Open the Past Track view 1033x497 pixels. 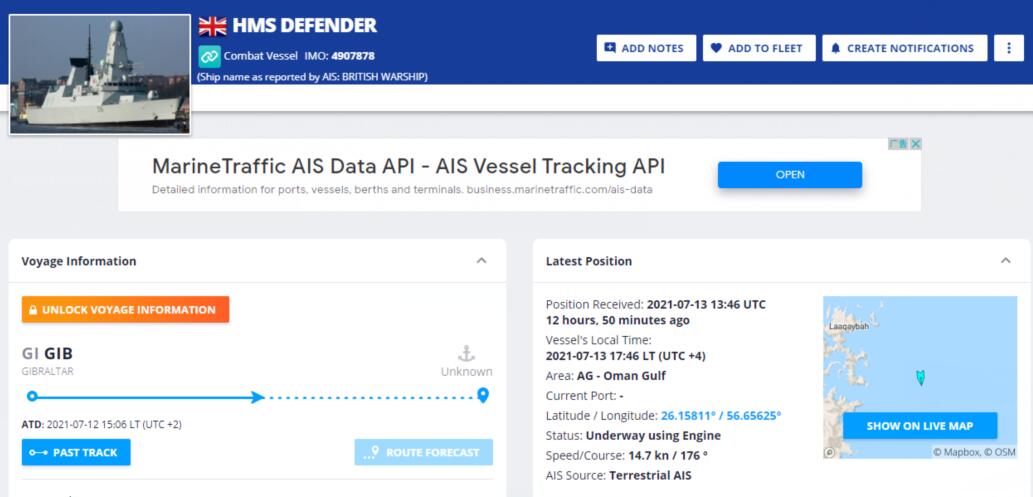coord(76,452)
